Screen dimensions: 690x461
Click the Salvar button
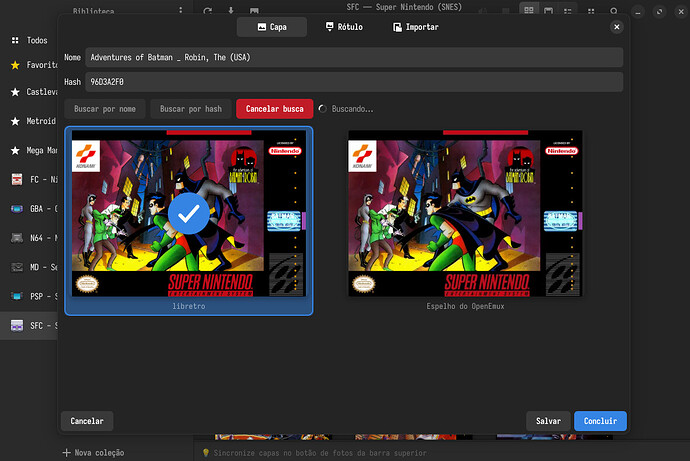coord(548,421)
